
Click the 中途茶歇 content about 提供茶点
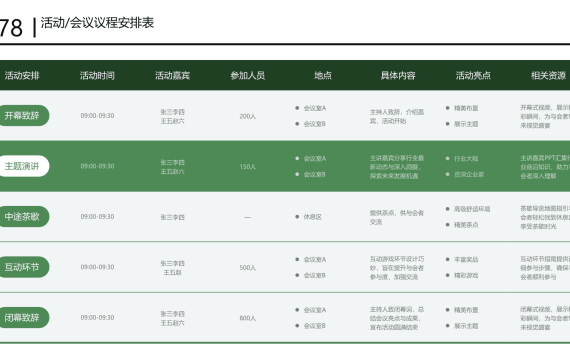click(x=397, y=217)
